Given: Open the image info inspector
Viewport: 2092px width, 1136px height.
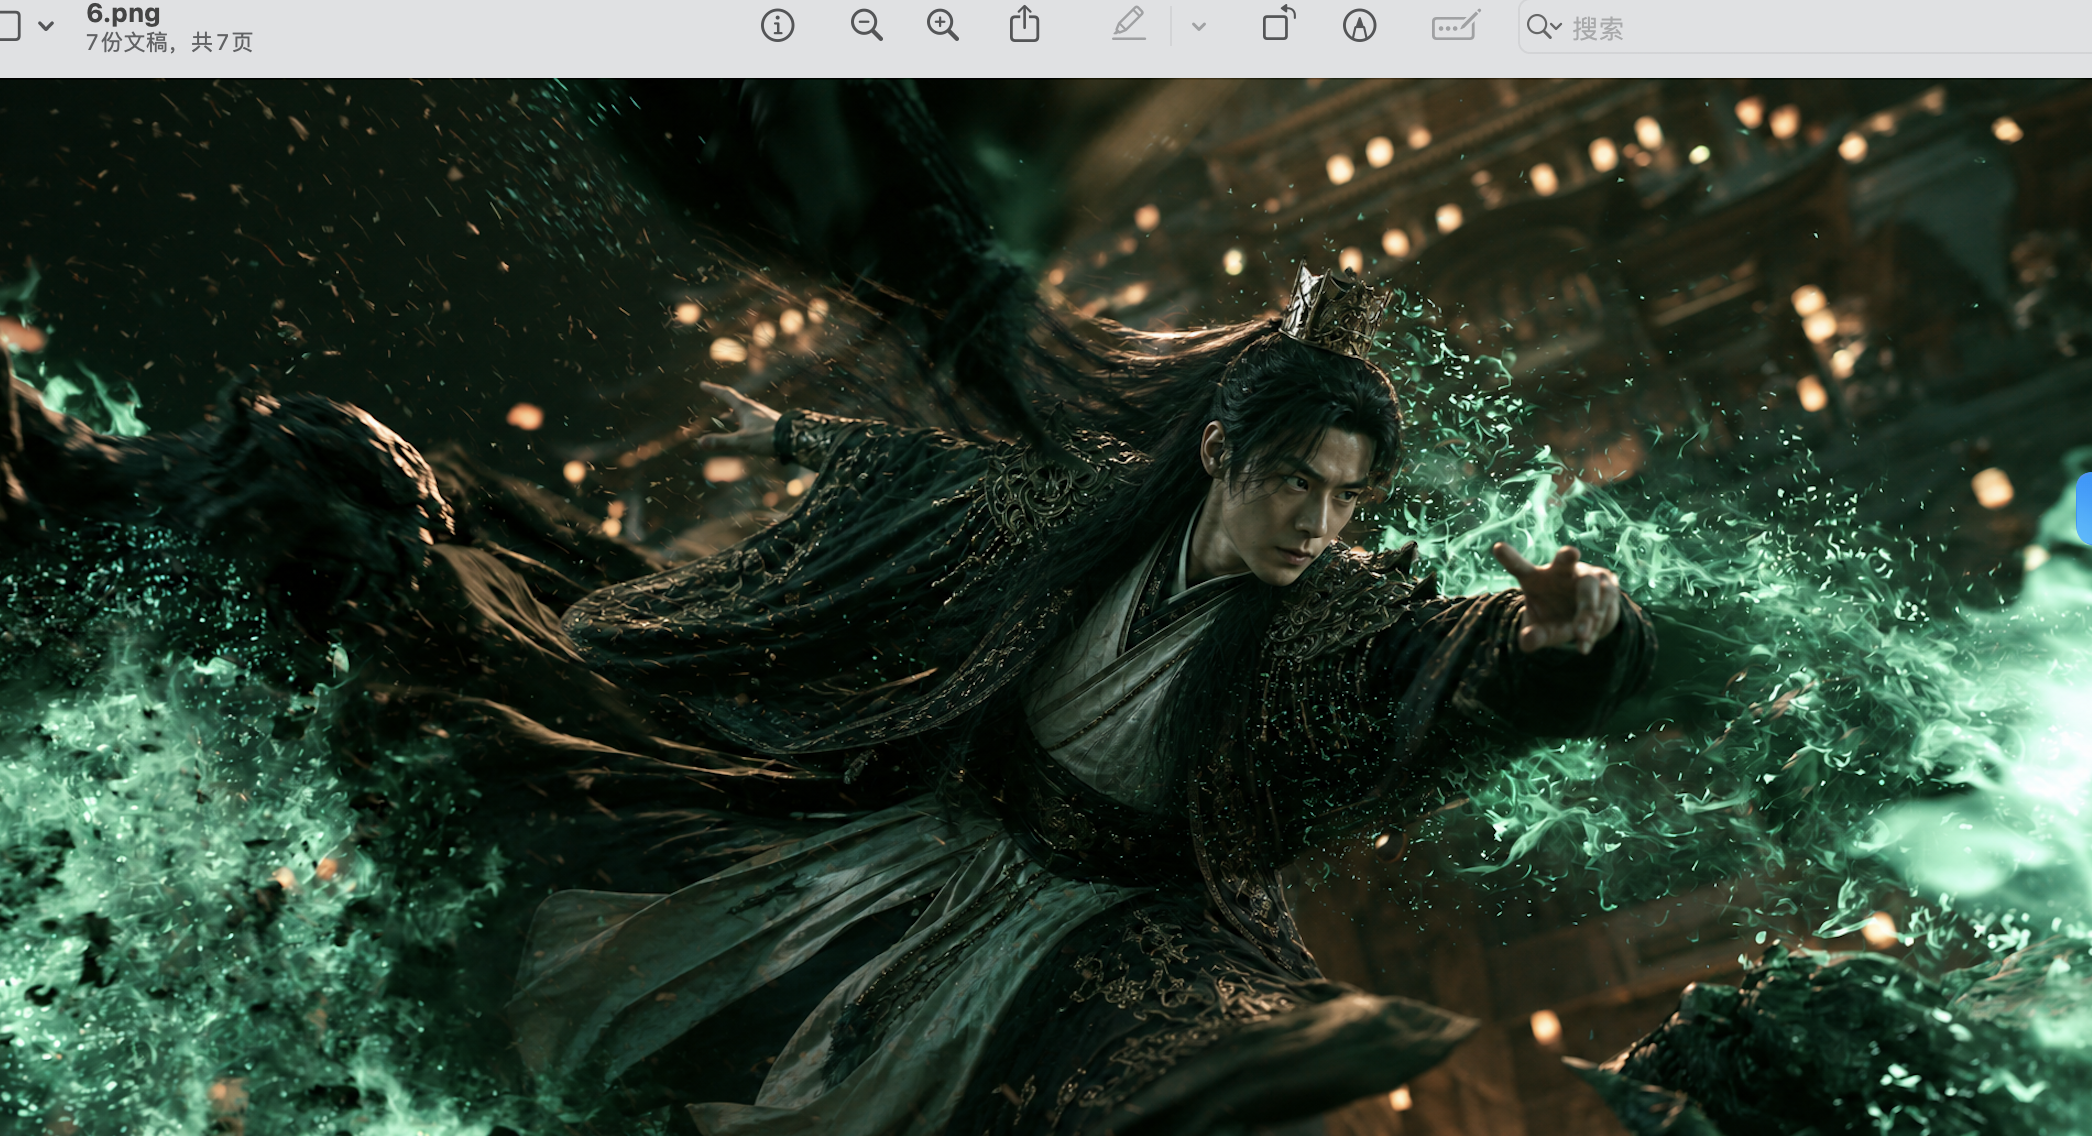Looking at the screenshot, I should click(777, 26).
